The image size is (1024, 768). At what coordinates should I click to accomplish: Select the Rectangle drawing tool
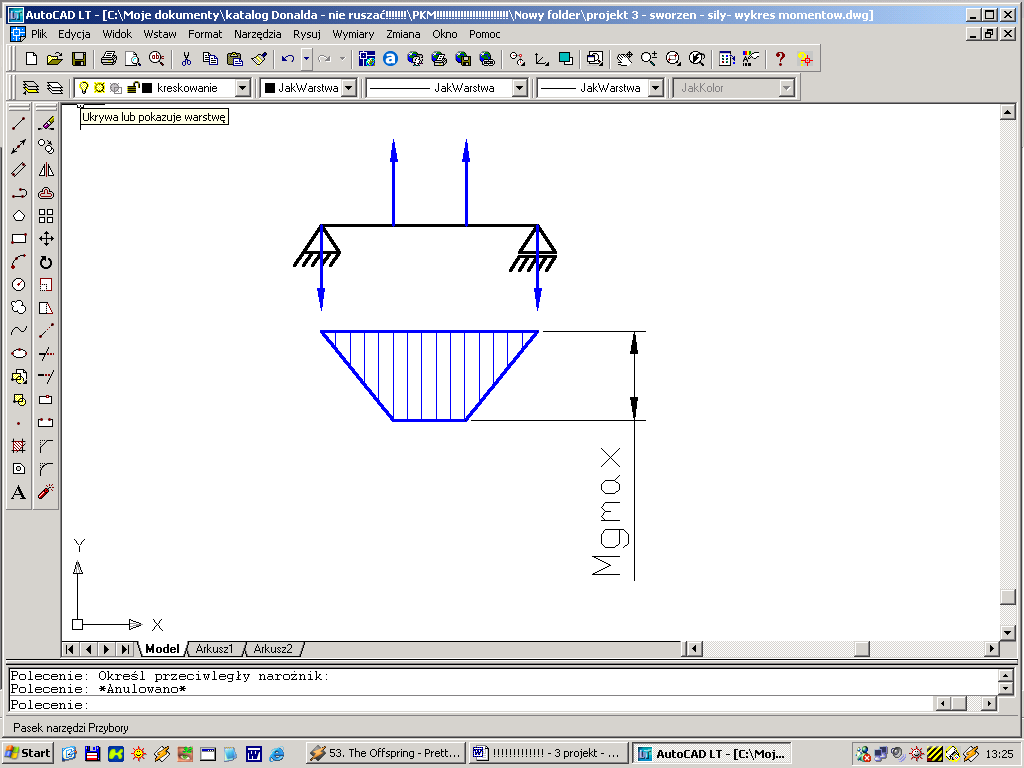tap(18, 239)
